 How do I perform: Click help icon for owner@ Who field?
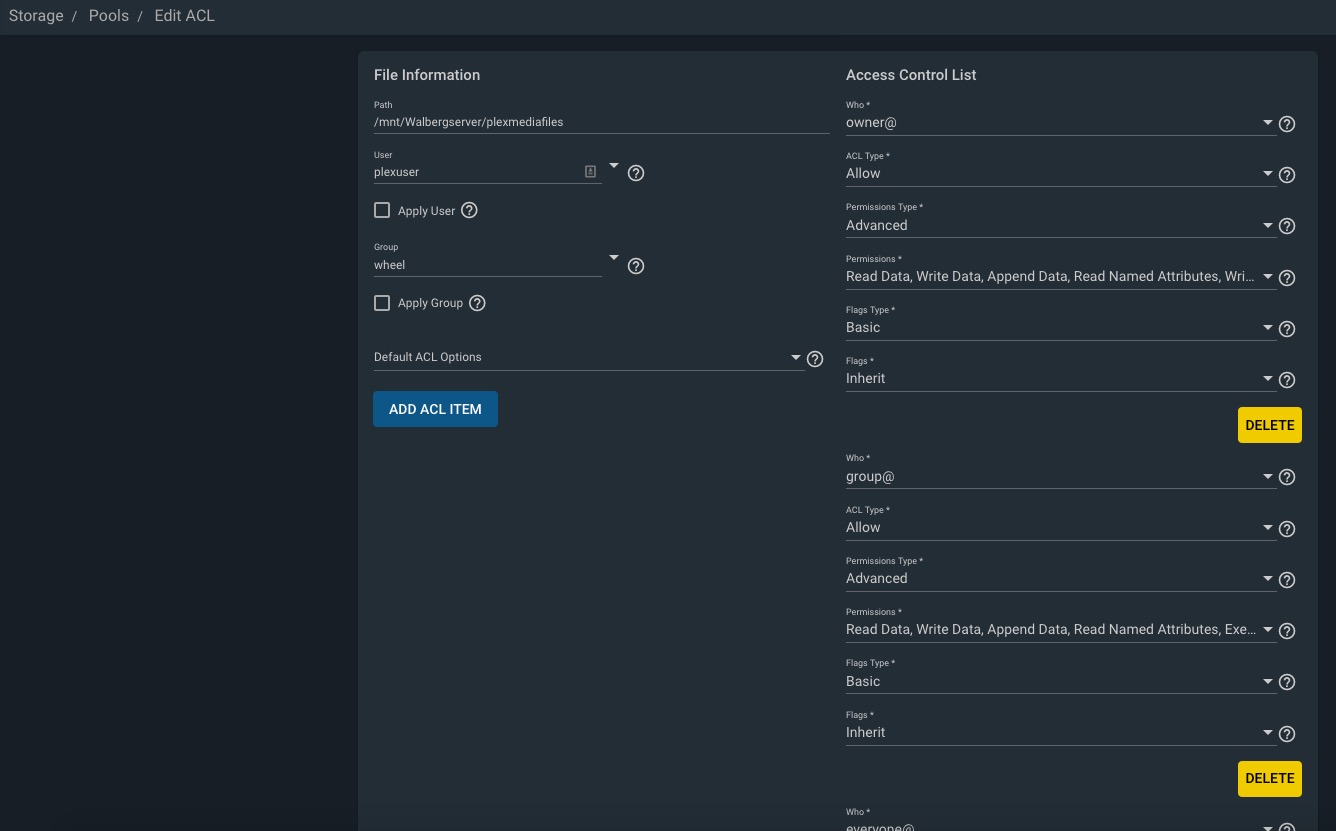pyautogui.click(x=1287, y=124)
